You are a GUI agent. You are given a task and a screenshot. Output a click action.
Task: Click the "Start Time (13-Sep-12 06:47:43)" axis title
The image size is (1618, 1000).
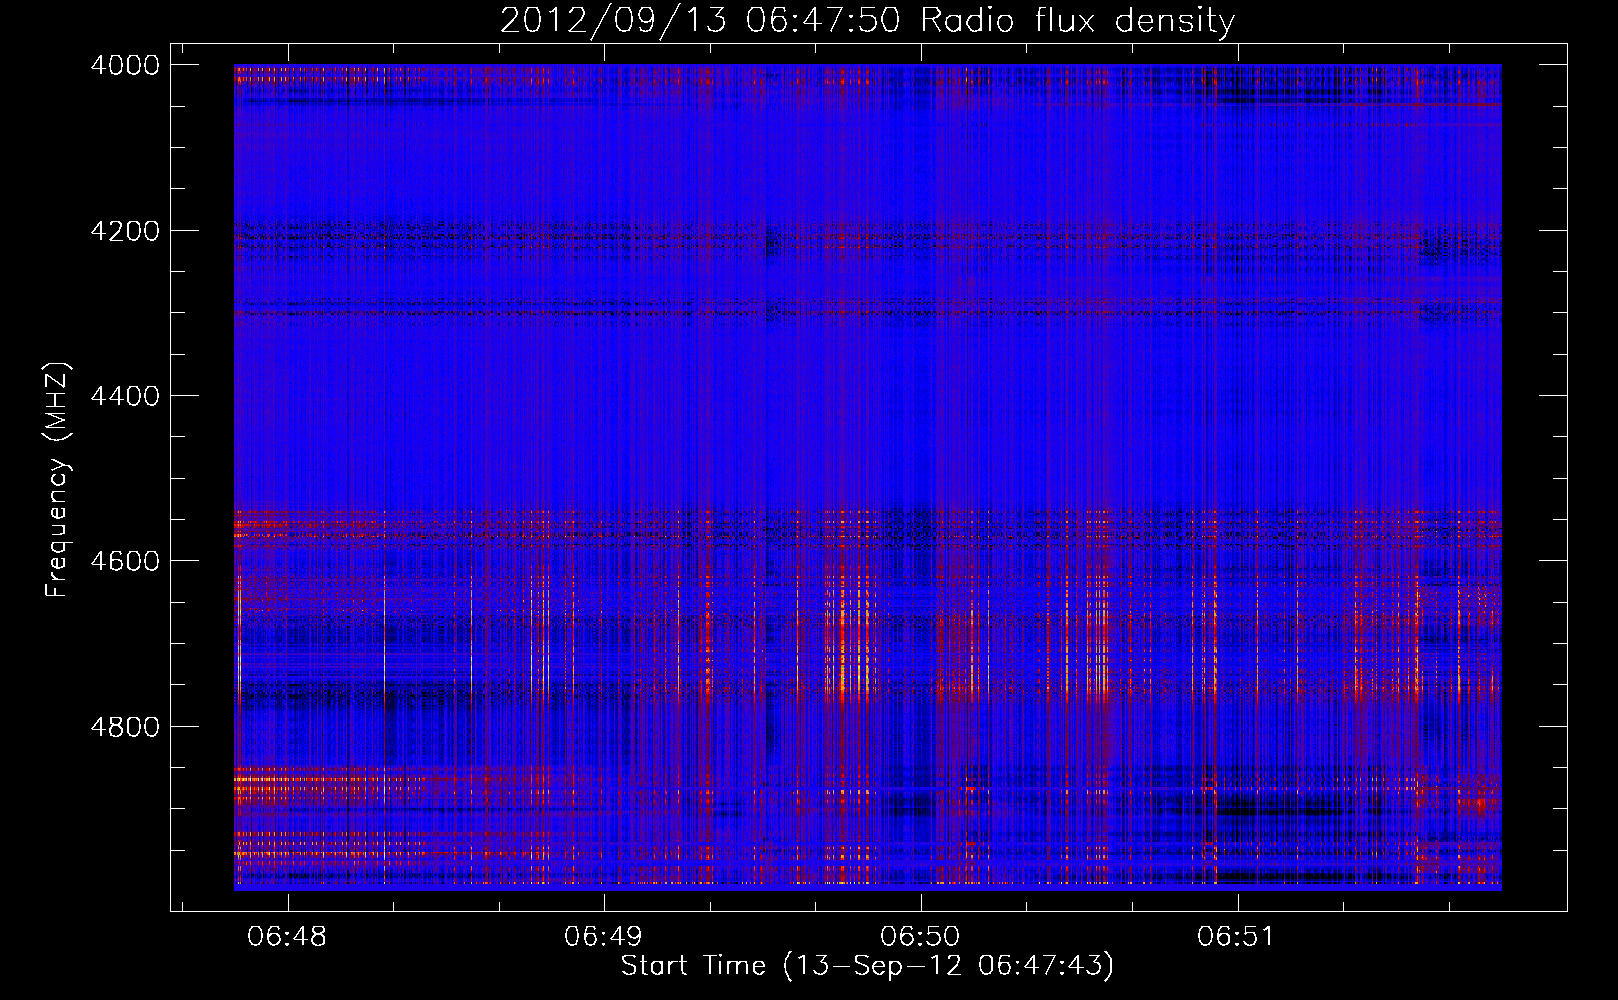pos(867,966)
